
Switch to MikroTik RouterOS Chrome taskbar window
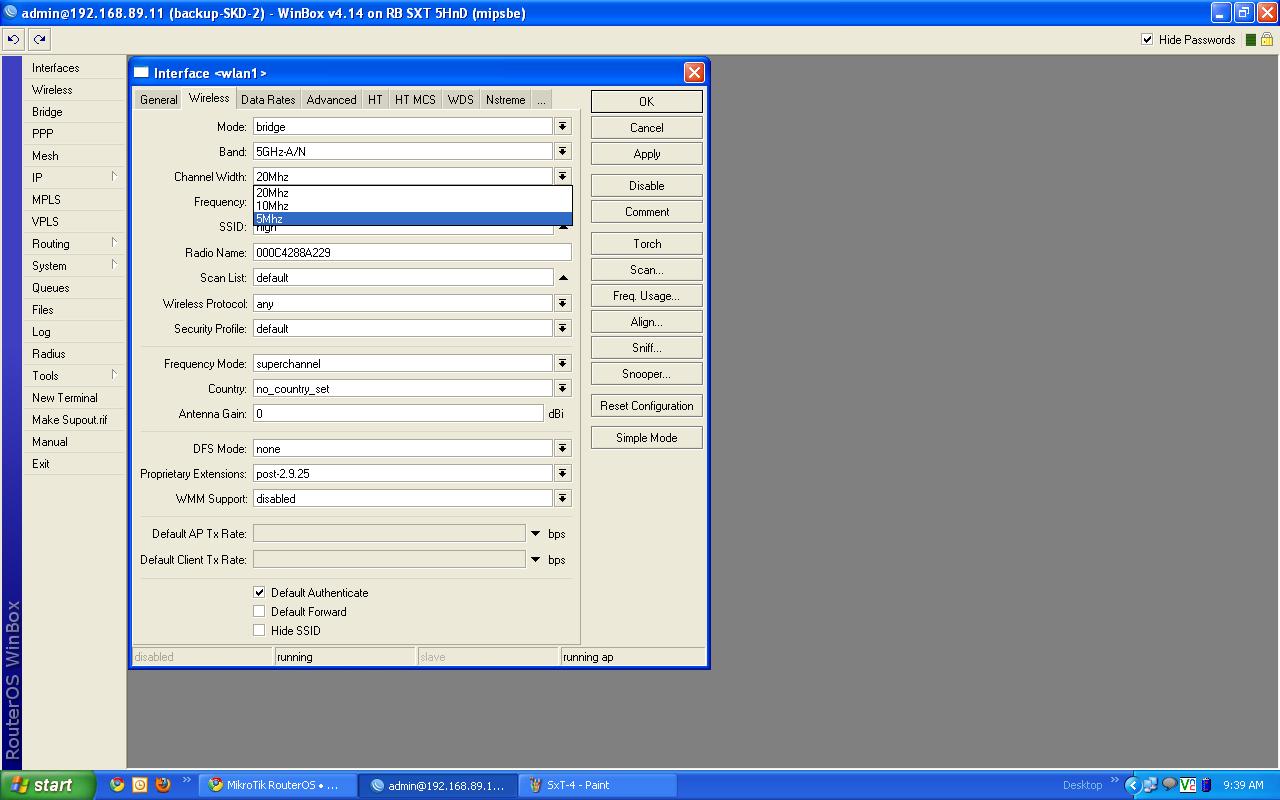(279, 785)
